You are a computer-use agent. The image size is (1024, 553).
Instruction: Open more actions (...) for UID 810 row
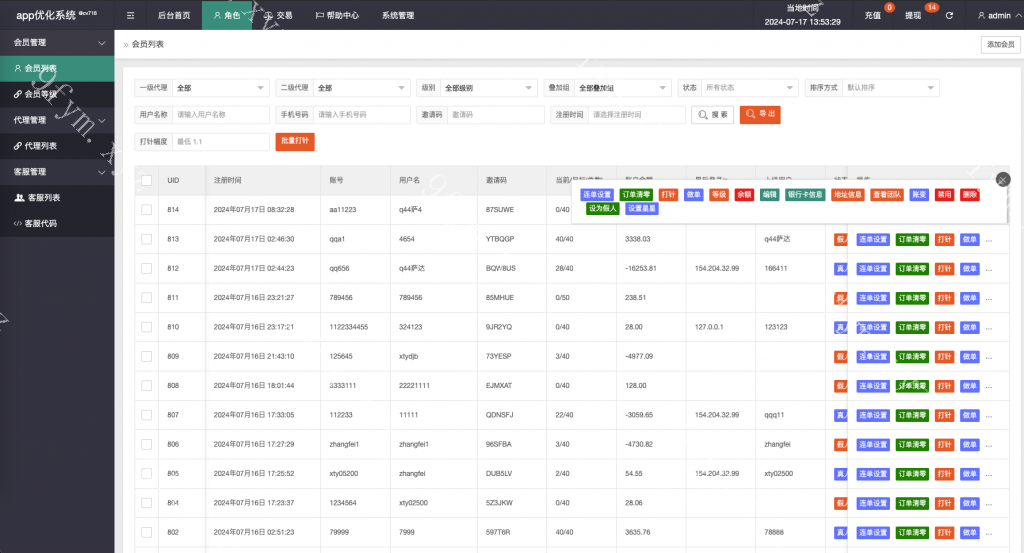(989, 328)
